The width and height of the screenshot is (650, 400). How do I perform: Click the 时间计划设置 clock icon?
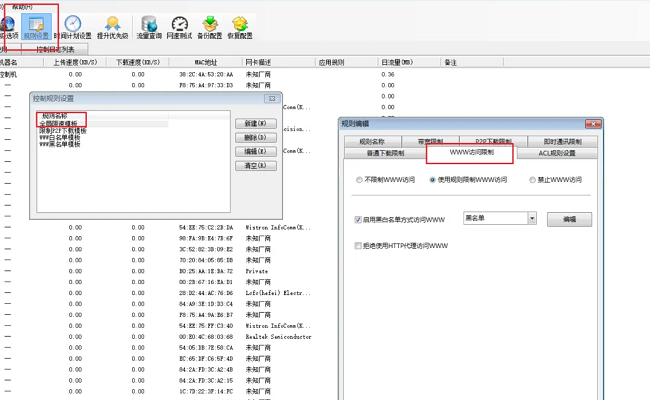[x=73, y=27]
